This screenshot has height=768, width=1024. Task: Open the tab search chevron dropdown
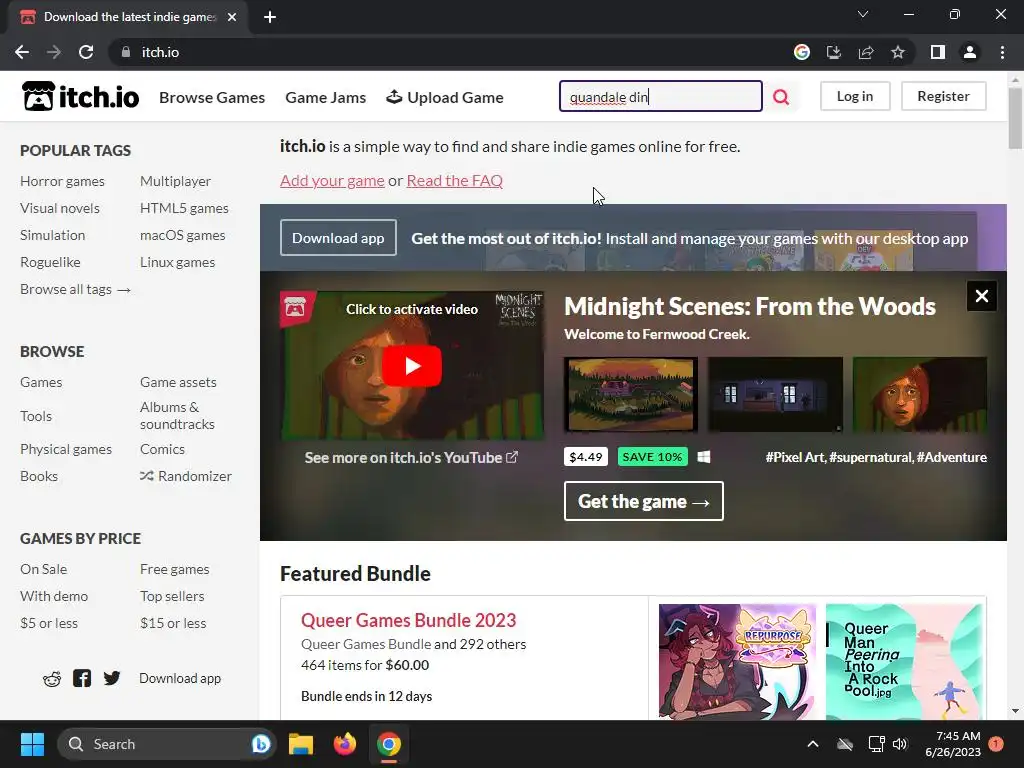point(863,14)
